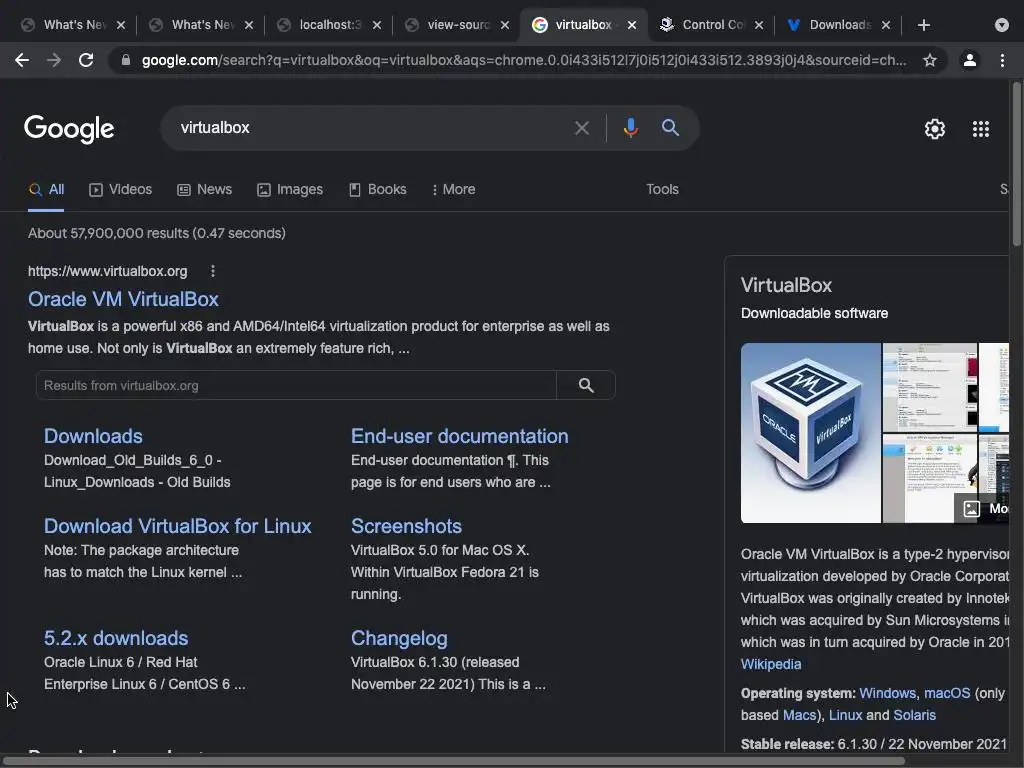This screenshot has height=768, width=1024.
Task: Open the Chrome tab search dropdown arrow
Action: [x=1002, y=25]
